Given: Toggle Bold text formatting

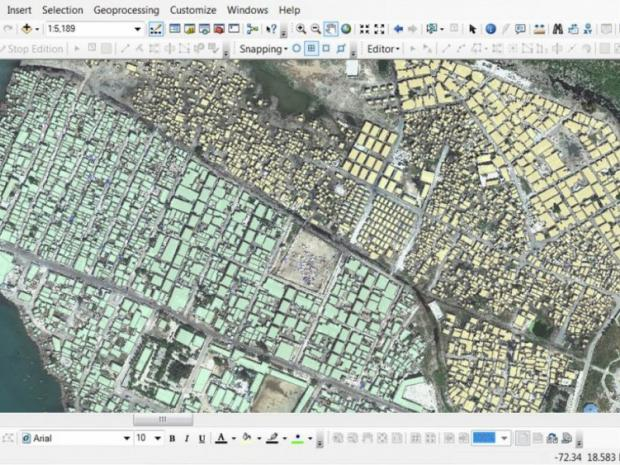Looking at the screenshot, I should (x=172, y=438).
